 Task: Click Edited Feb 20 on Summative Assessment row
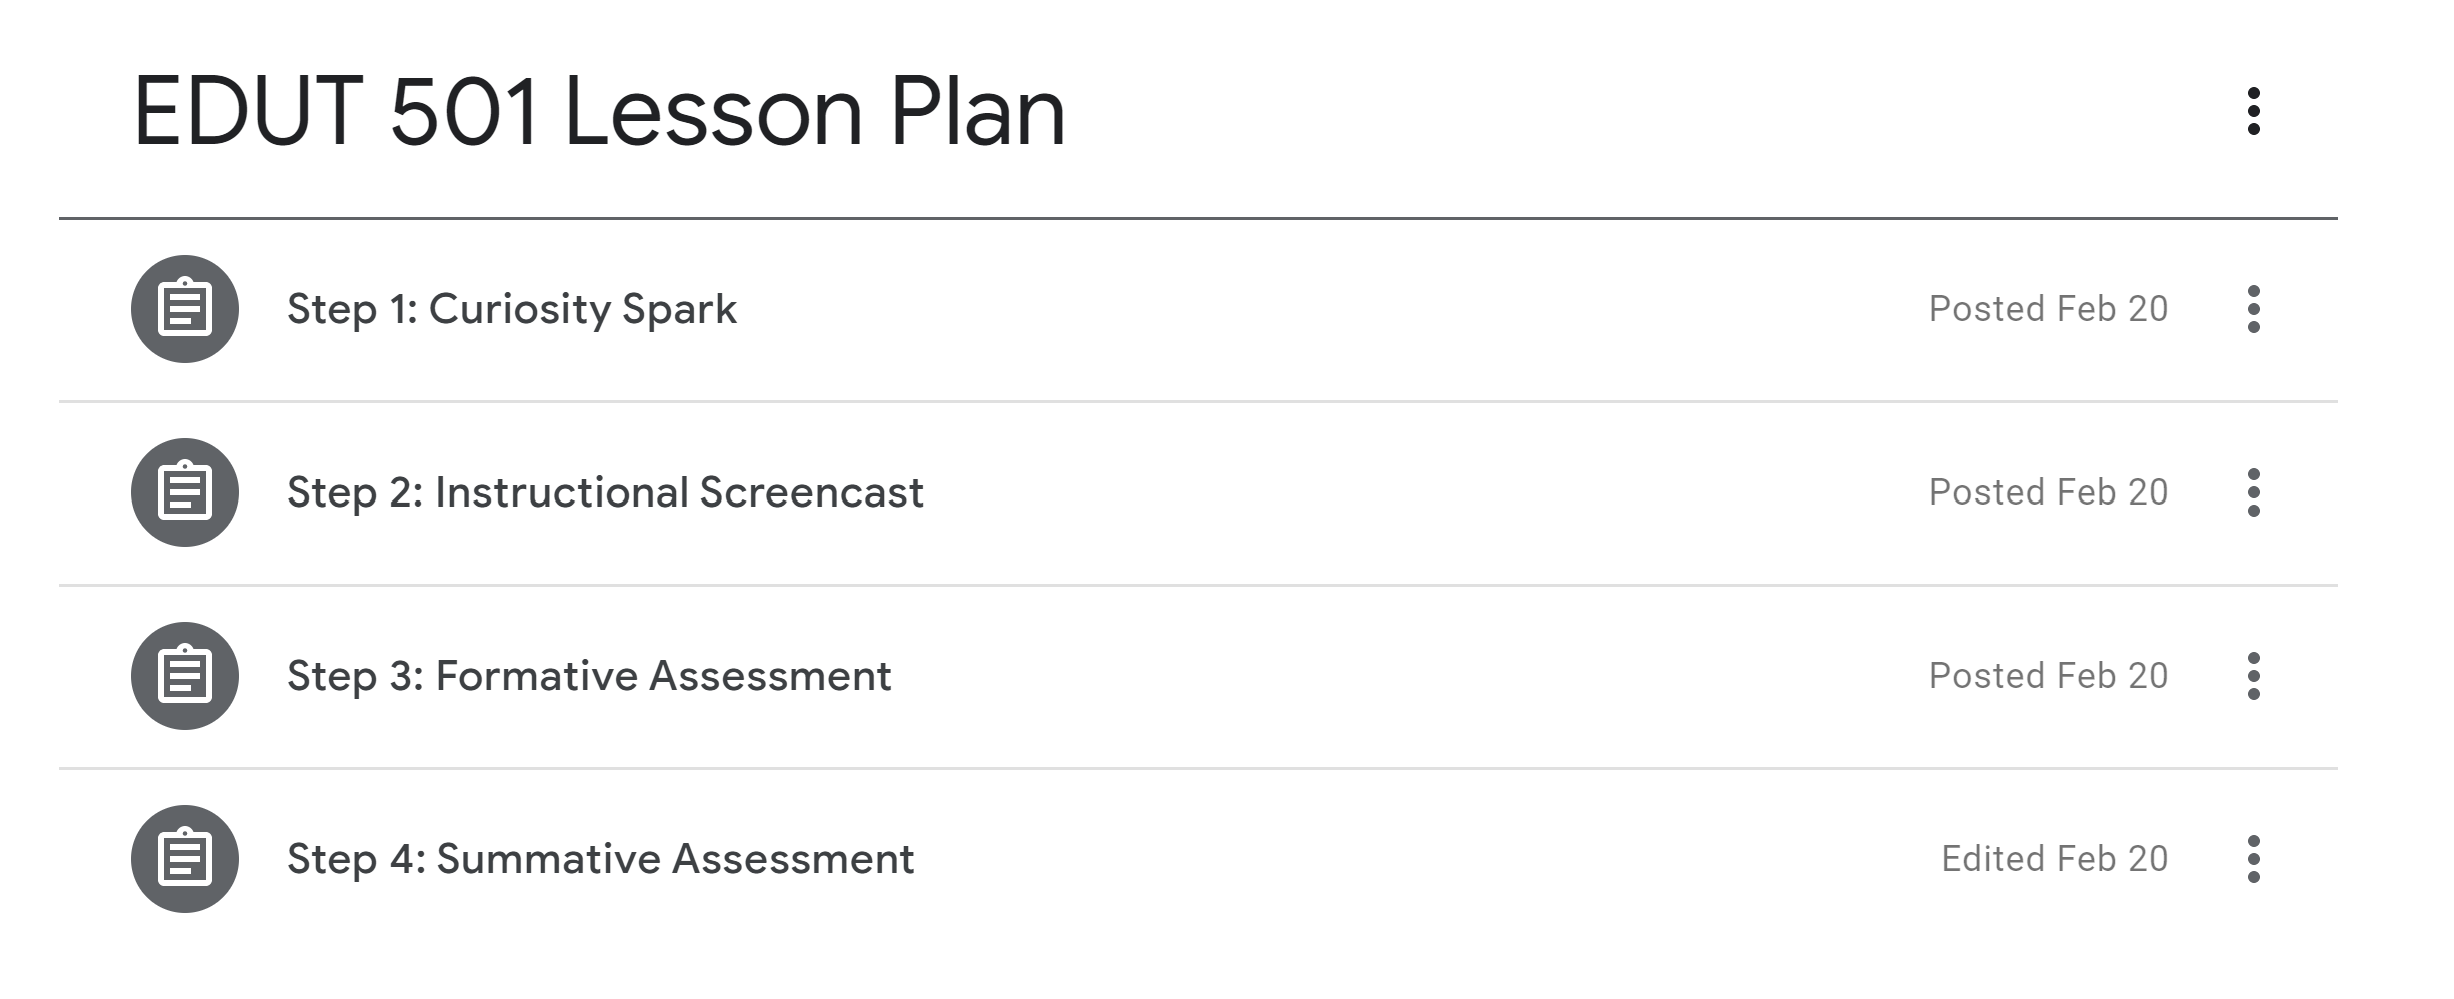click(x=2054, y=859)
